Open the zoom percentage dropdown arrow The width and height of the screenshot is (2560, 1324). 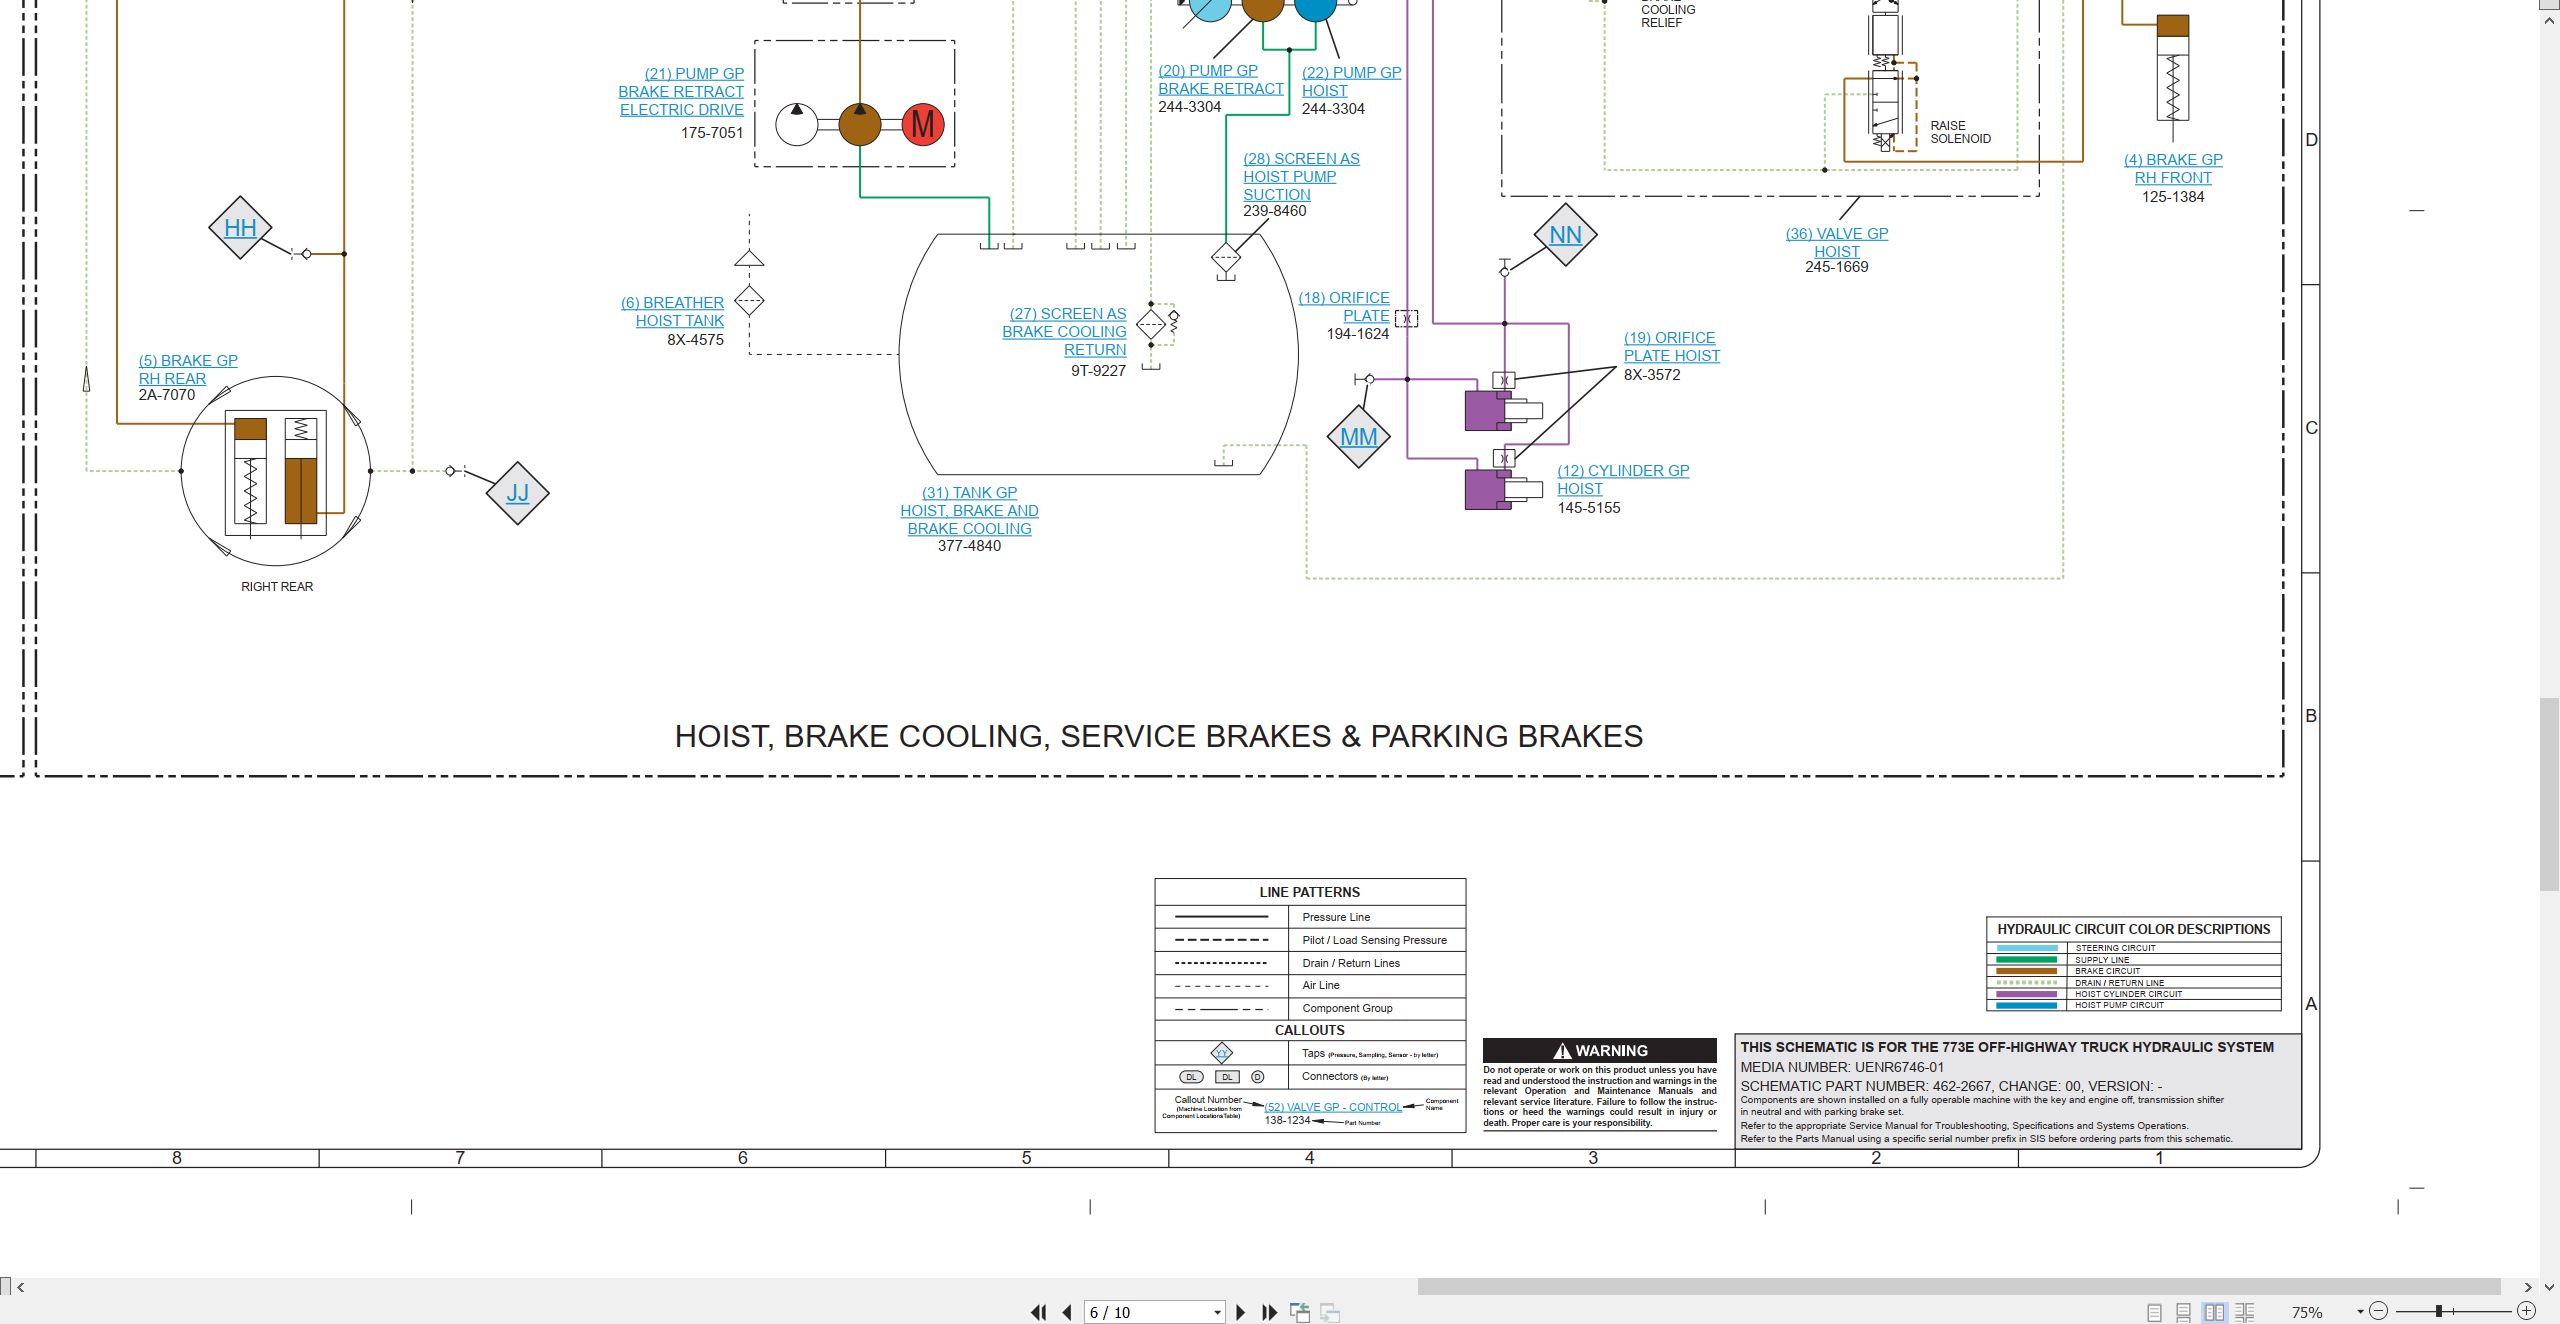[2360, 1312]
